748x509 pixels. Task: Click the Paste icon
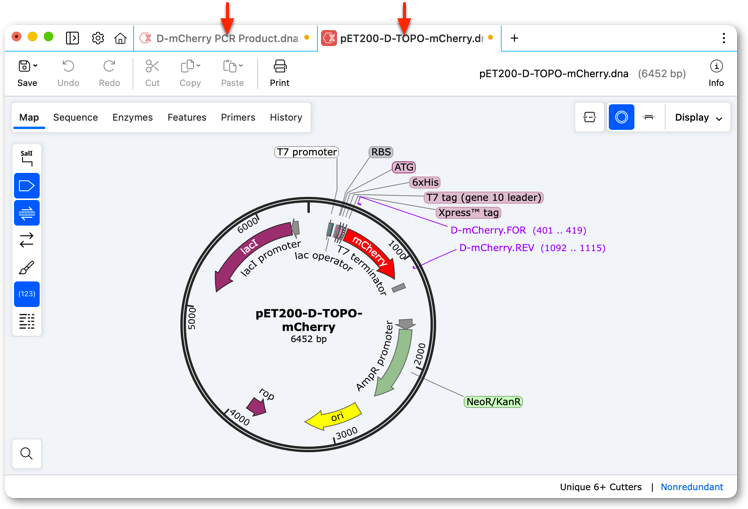click(230, 66)
